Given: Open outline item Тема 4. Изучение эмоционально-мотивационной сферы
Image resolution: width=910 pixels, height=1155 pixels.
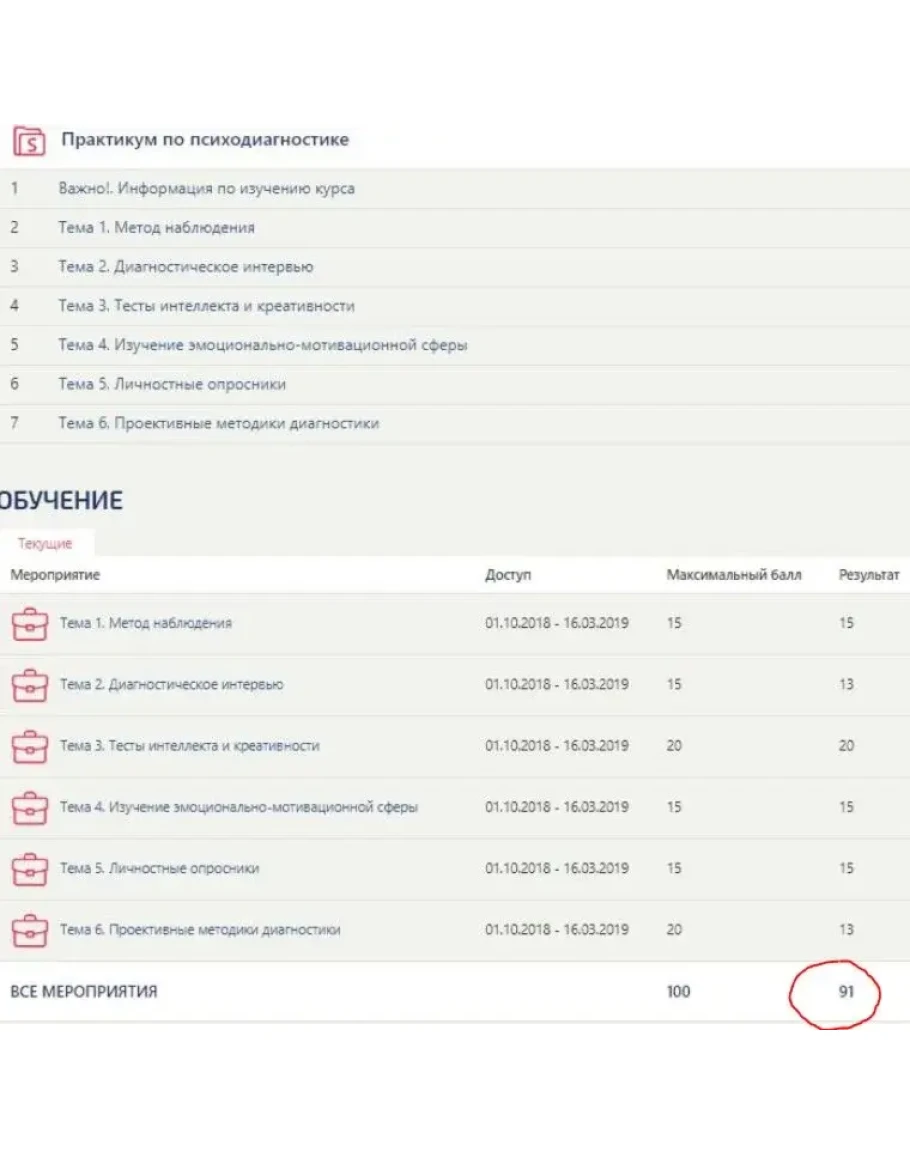Looking at the screenshot, I should point(262,345).
